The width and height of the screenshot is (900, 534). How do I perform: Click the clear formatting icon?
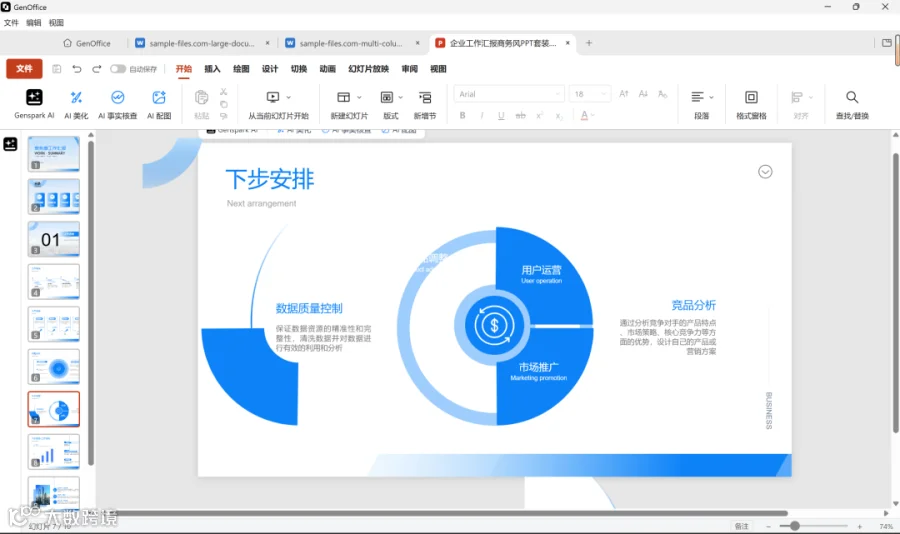point(663,94)
